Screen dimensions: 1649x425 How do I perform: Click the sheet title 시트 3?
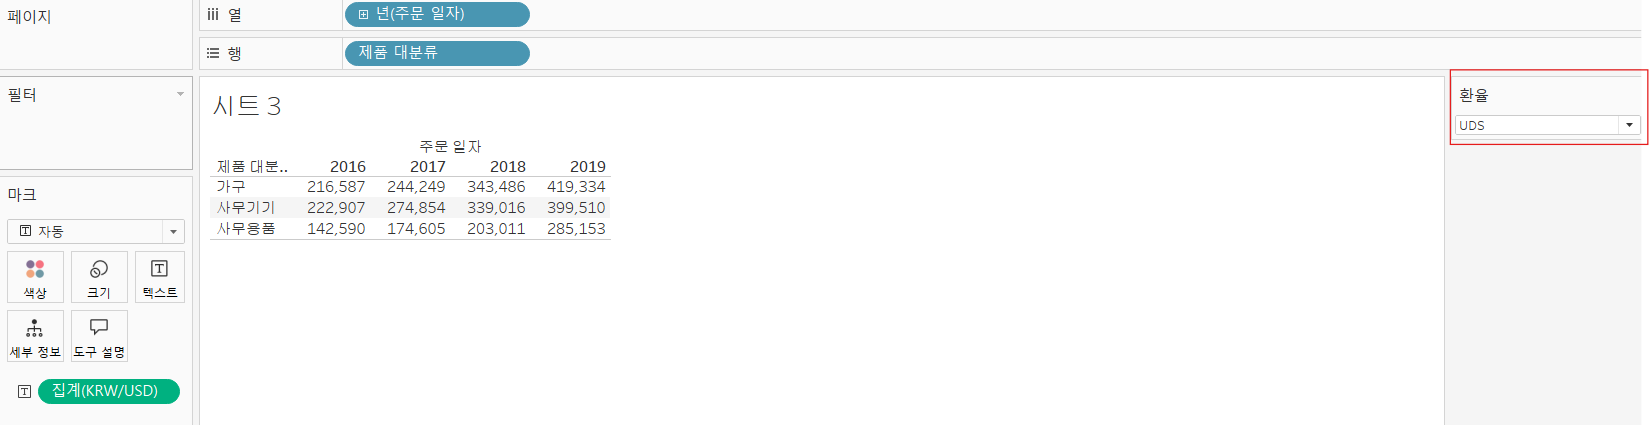247,106
